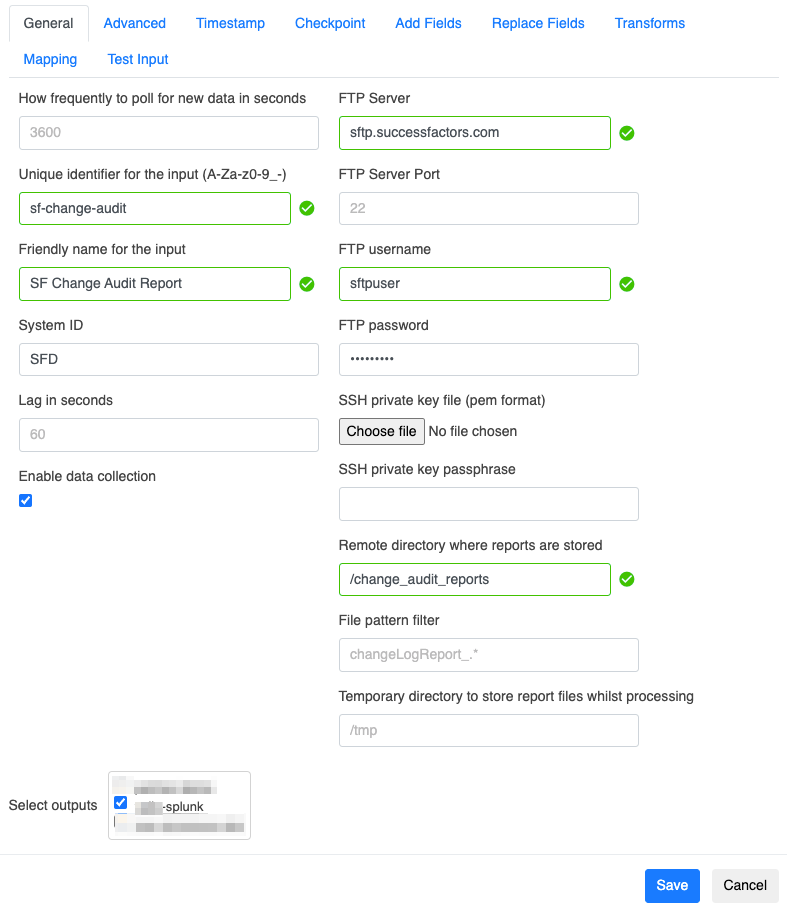Cancel the configuration changes
Screen dimensions: 787x913
pos(744,885)
